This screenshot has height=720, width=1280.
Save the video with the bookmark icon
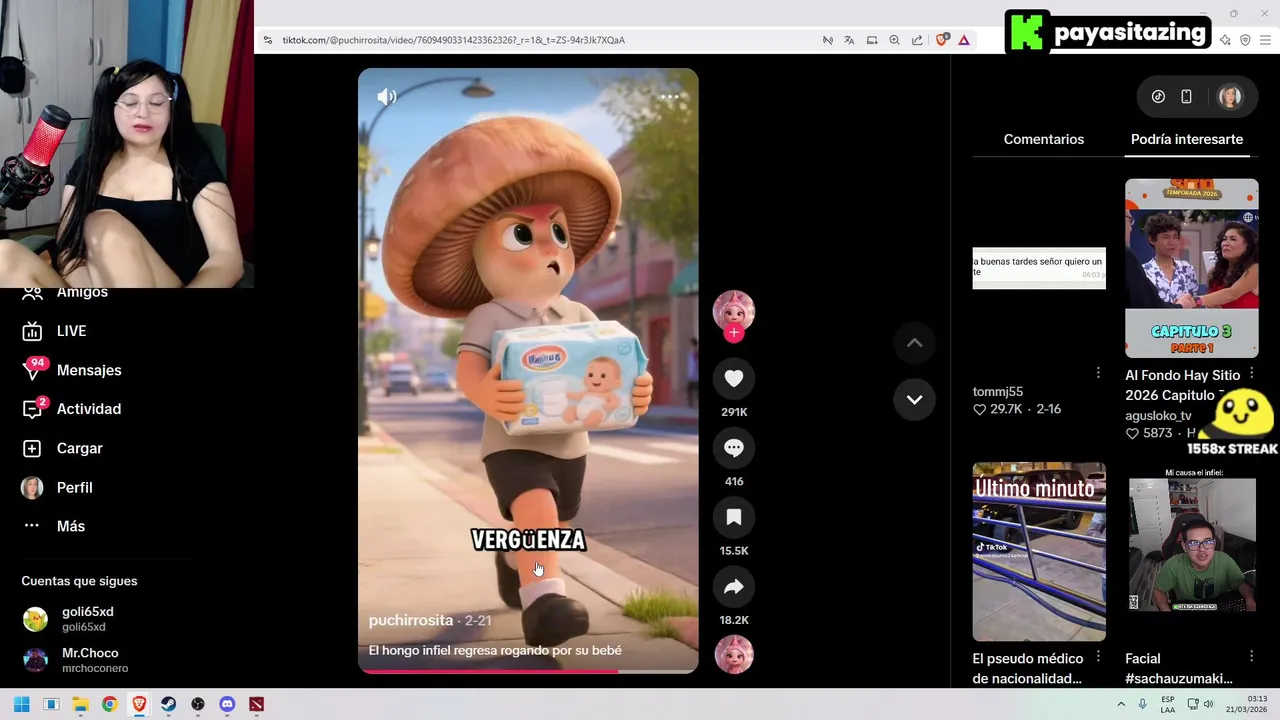[733, 517]
